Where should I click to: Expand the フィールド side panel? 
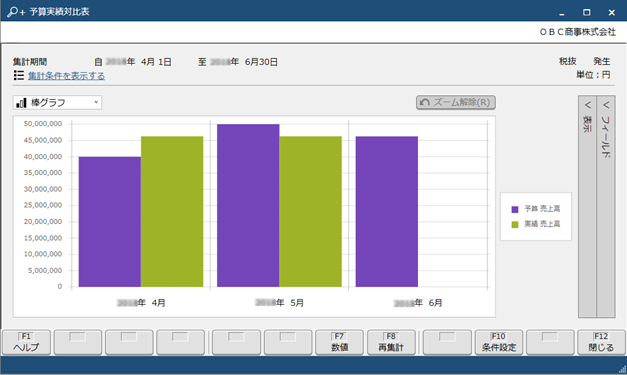click(x=606, y=206)
